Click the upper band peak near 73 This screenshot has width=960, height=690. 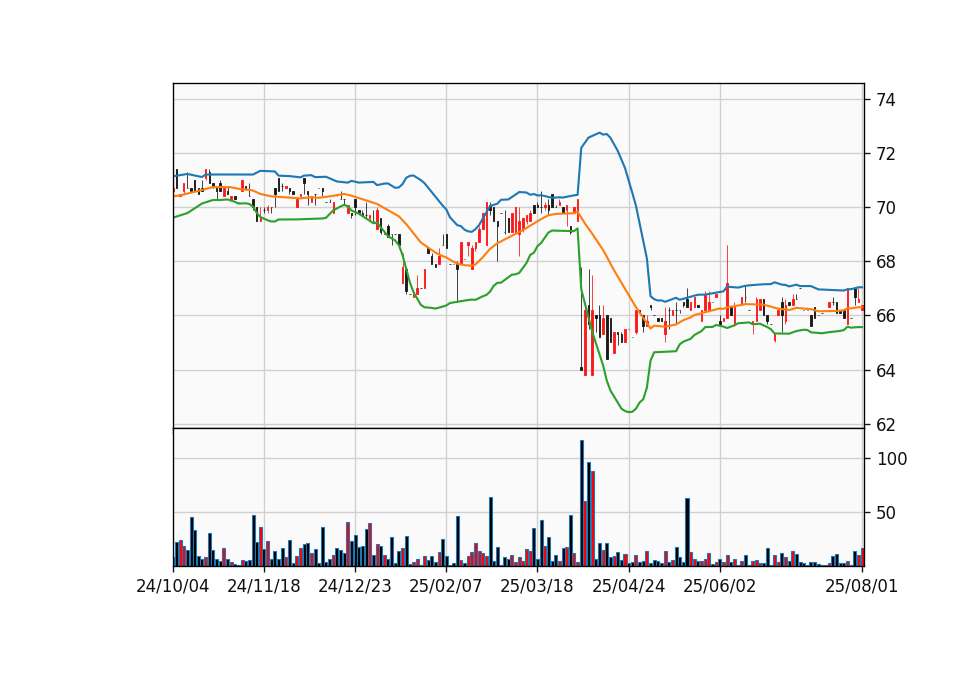601,133
